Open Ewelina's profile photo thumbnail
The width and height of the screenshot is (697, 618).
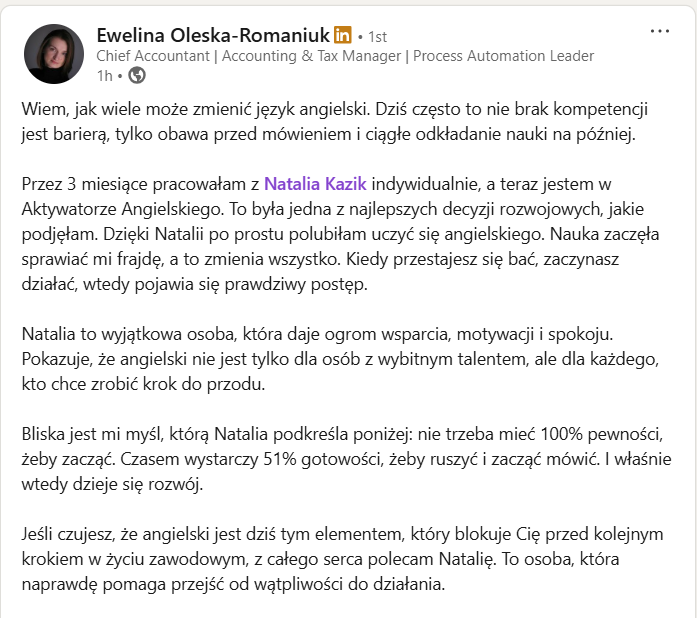[x=54, y=54]
